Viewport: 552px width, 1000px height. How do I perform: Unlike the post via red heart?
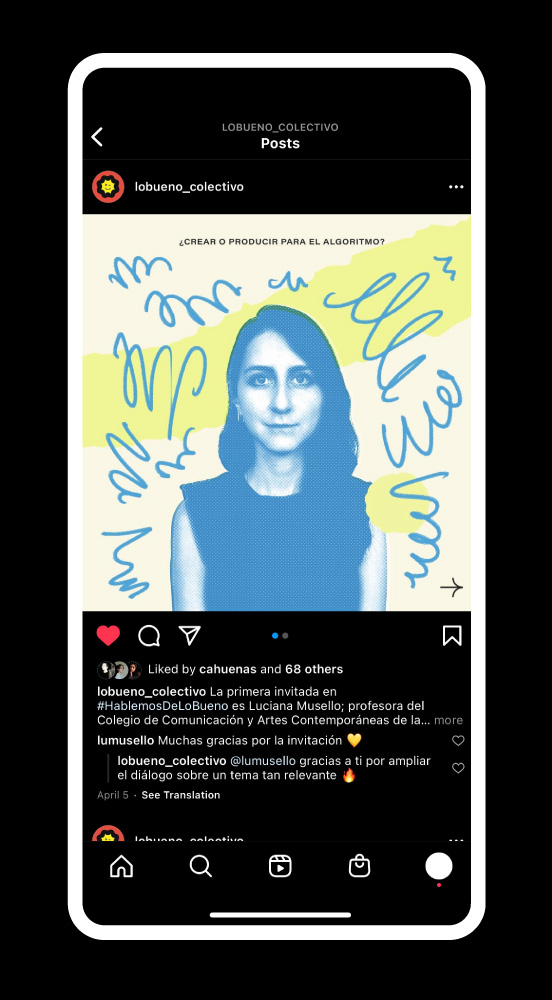[108, 635]
